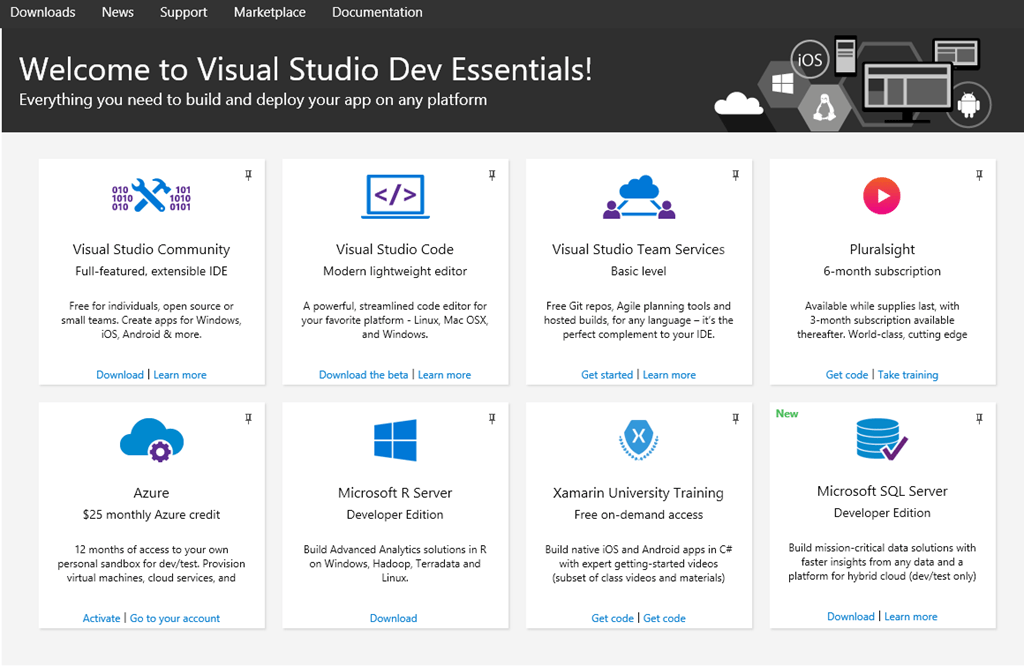The height and width of the screenshot is (667, 1024).
Task: Click Take training under Pluralsight
Action: pyautogui.click(x=908, y=374)
